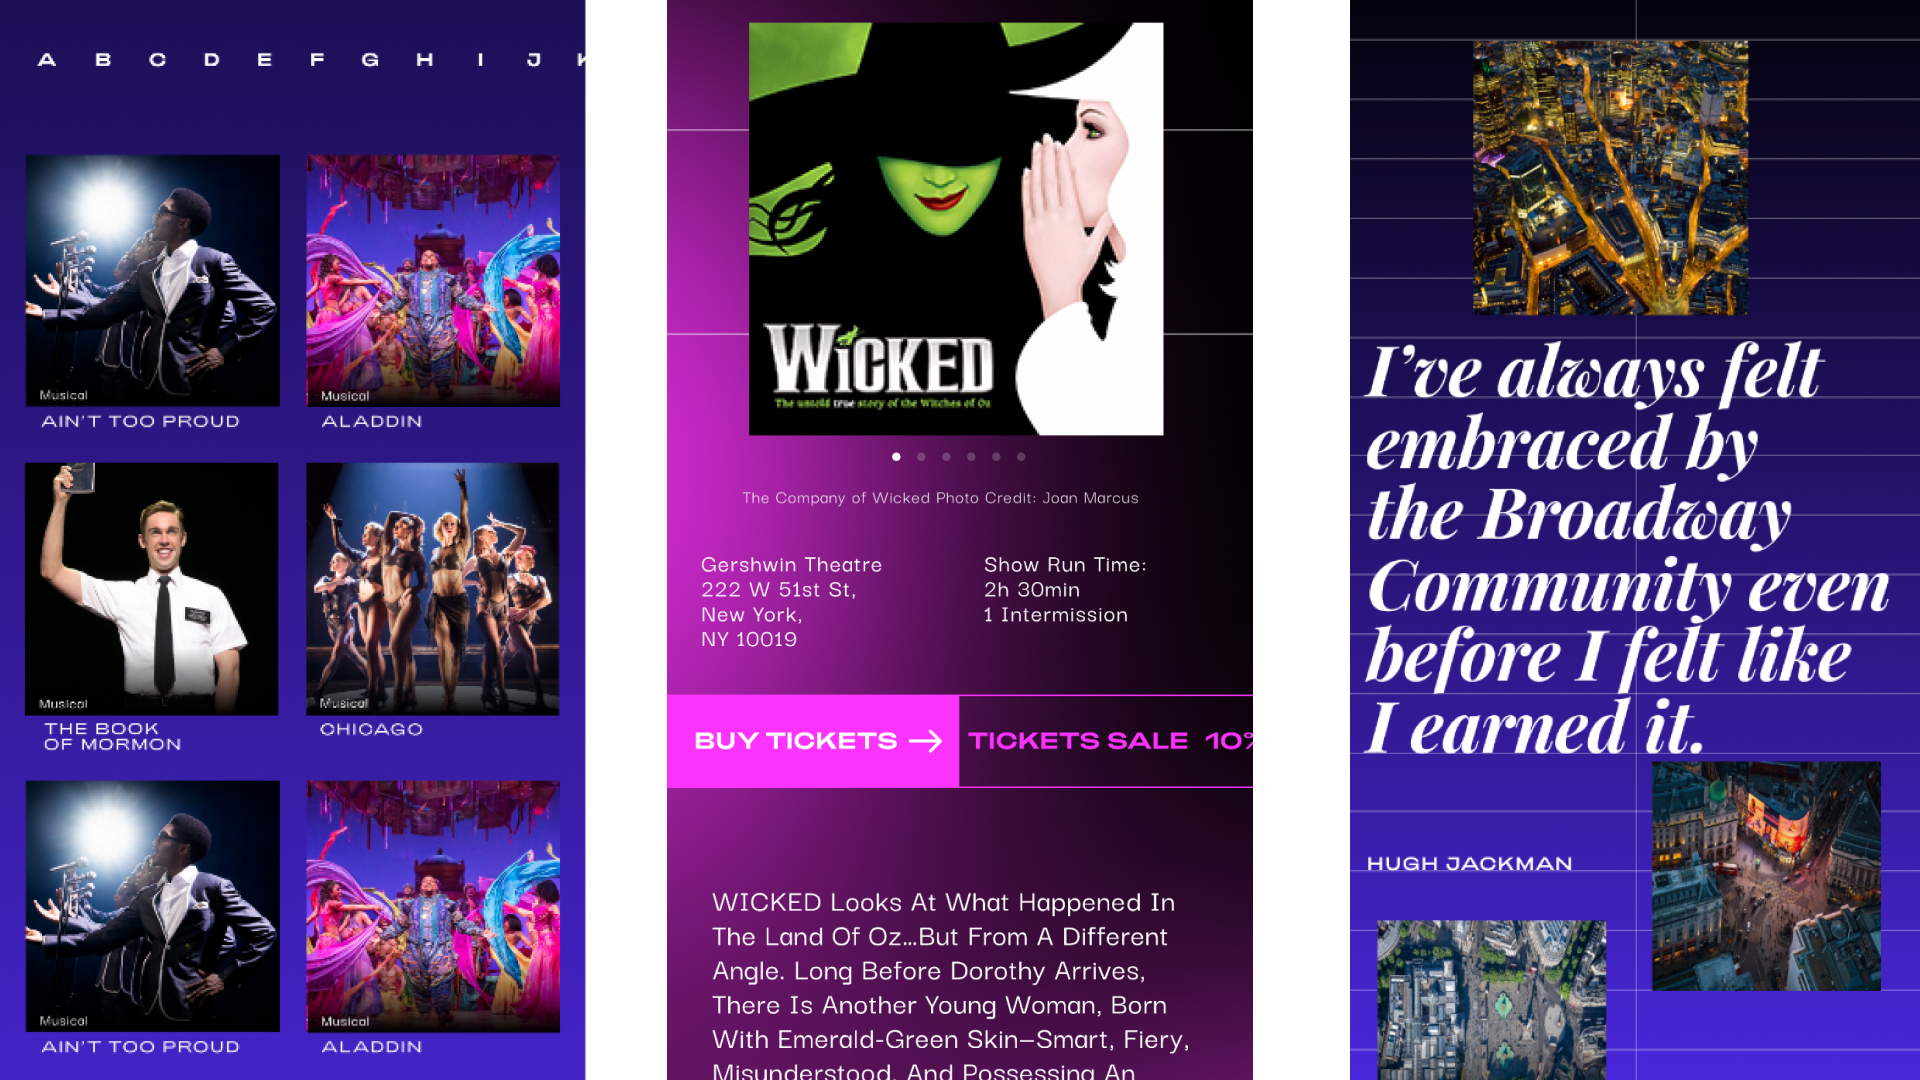View The Book of Mormon show image
The image size is (1920, 1080).
pyautogui.click(x=152, y=589)
